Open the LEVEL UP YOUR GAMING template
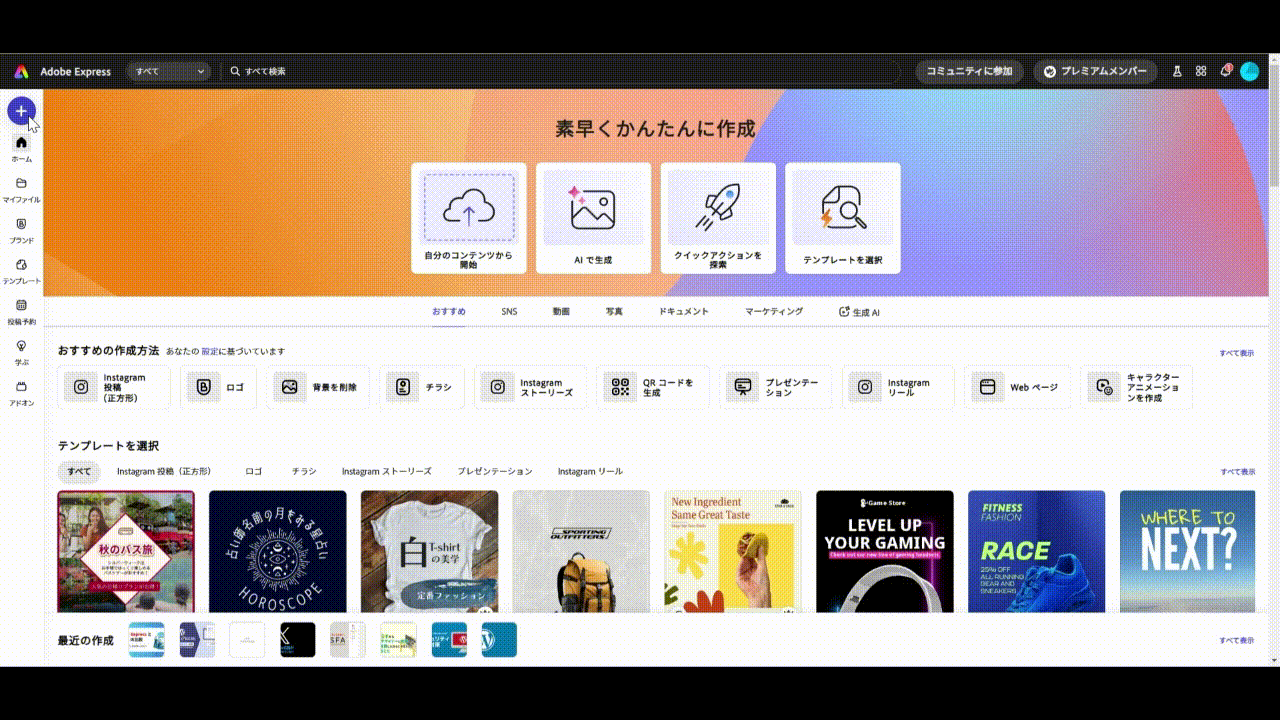The height and width of the screenshot is (720, 1280). pyautogui.click(x=884, y=551)
